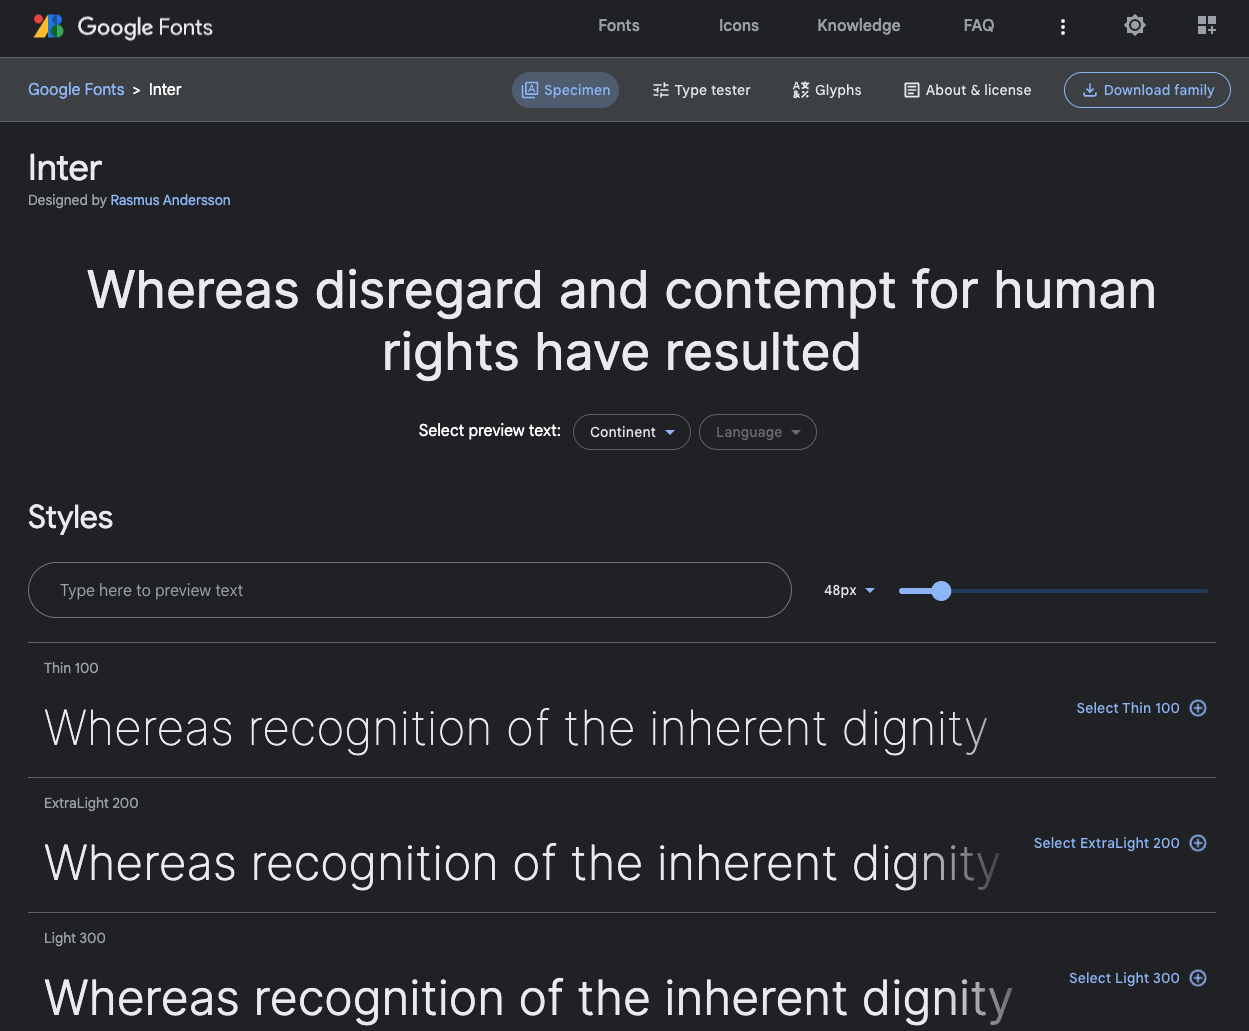Click the ExtraLight 200 sample text

pyautogui.click(x=522, y=864)
